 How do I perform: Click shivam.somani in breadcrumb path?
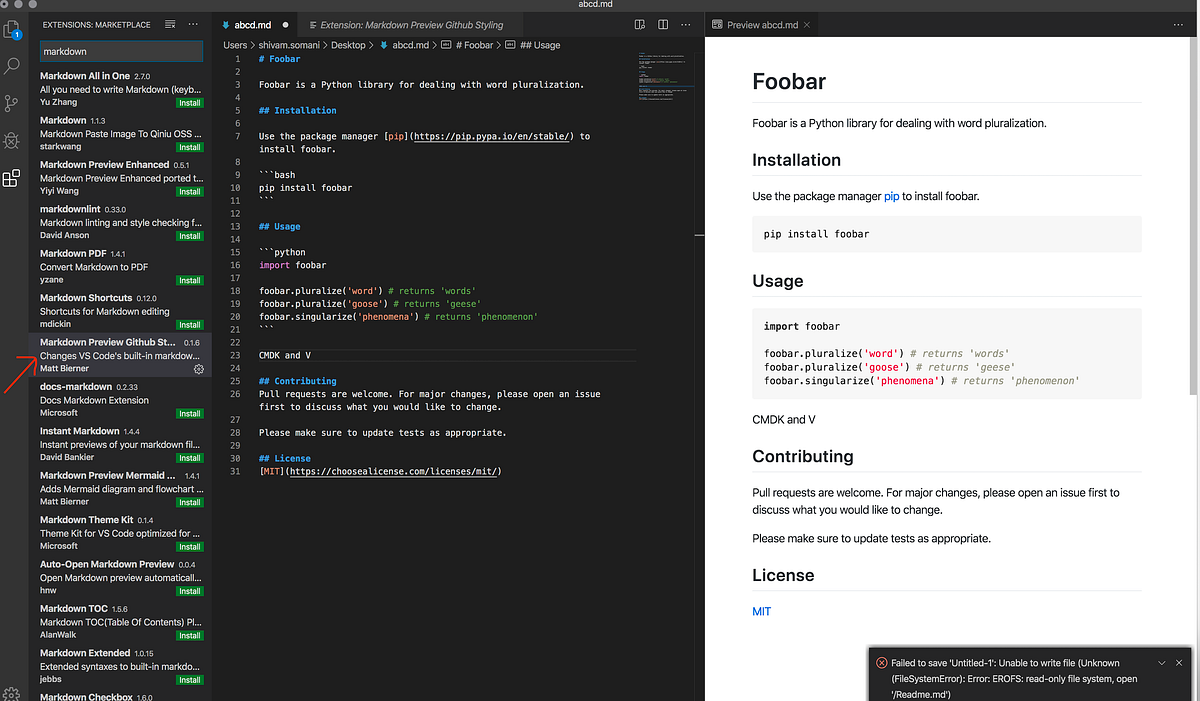pos(290,45)
